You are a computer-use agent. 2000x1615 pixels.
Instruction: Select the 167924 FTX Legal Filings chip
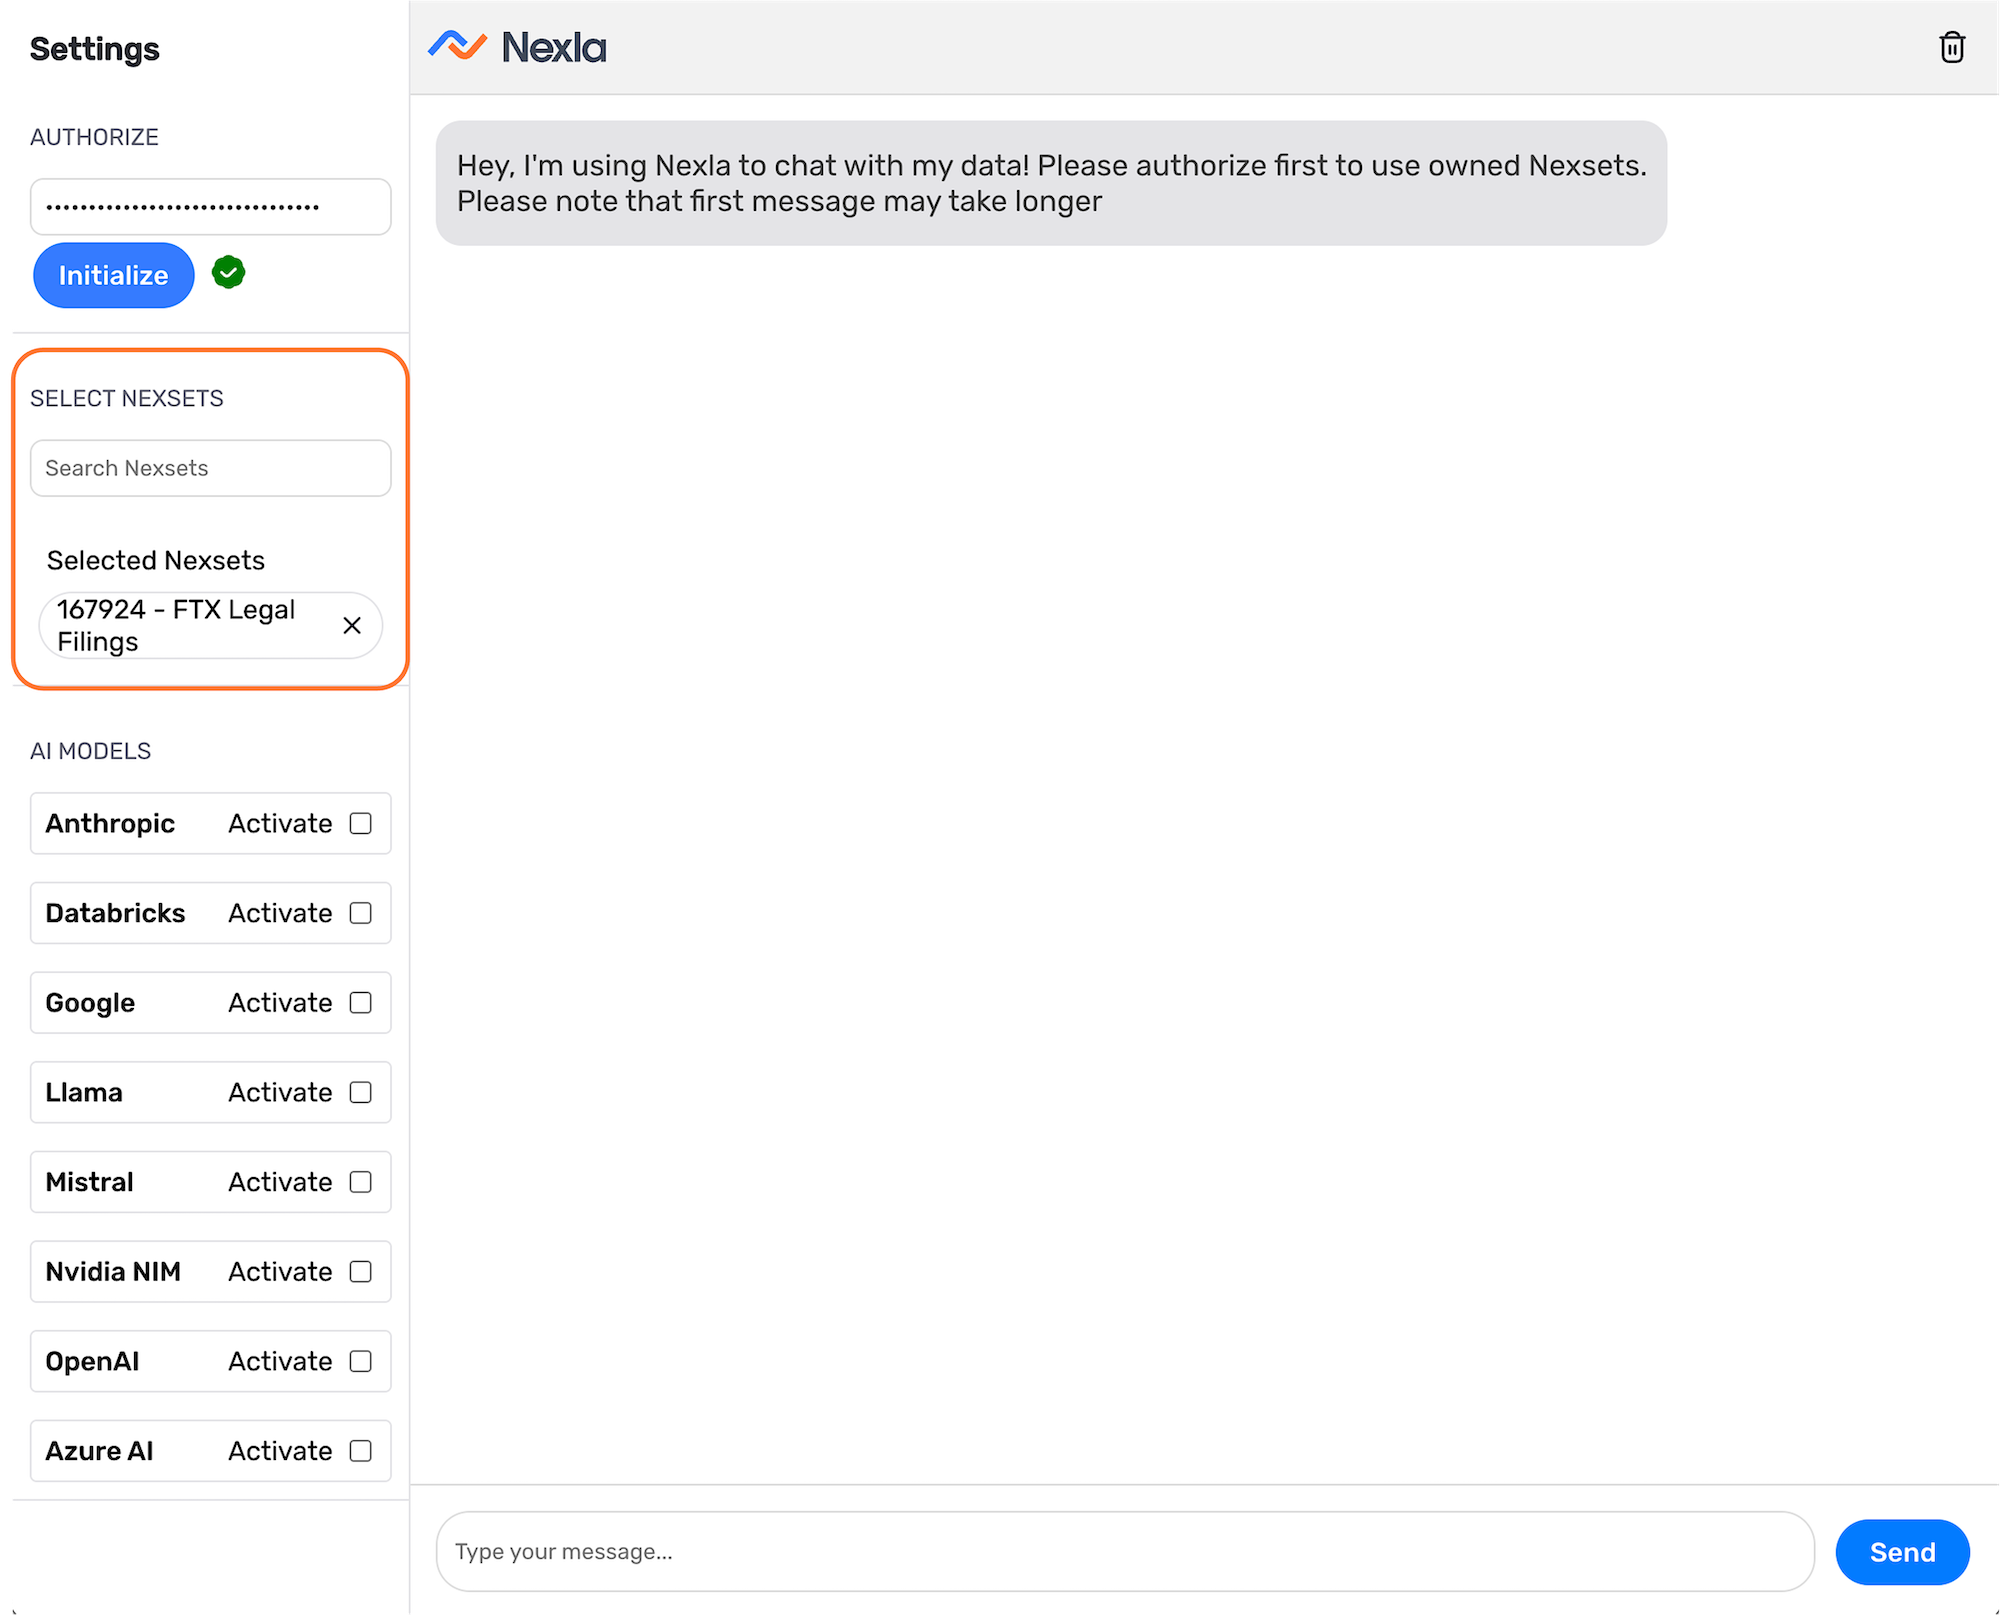tap(176, 626)
